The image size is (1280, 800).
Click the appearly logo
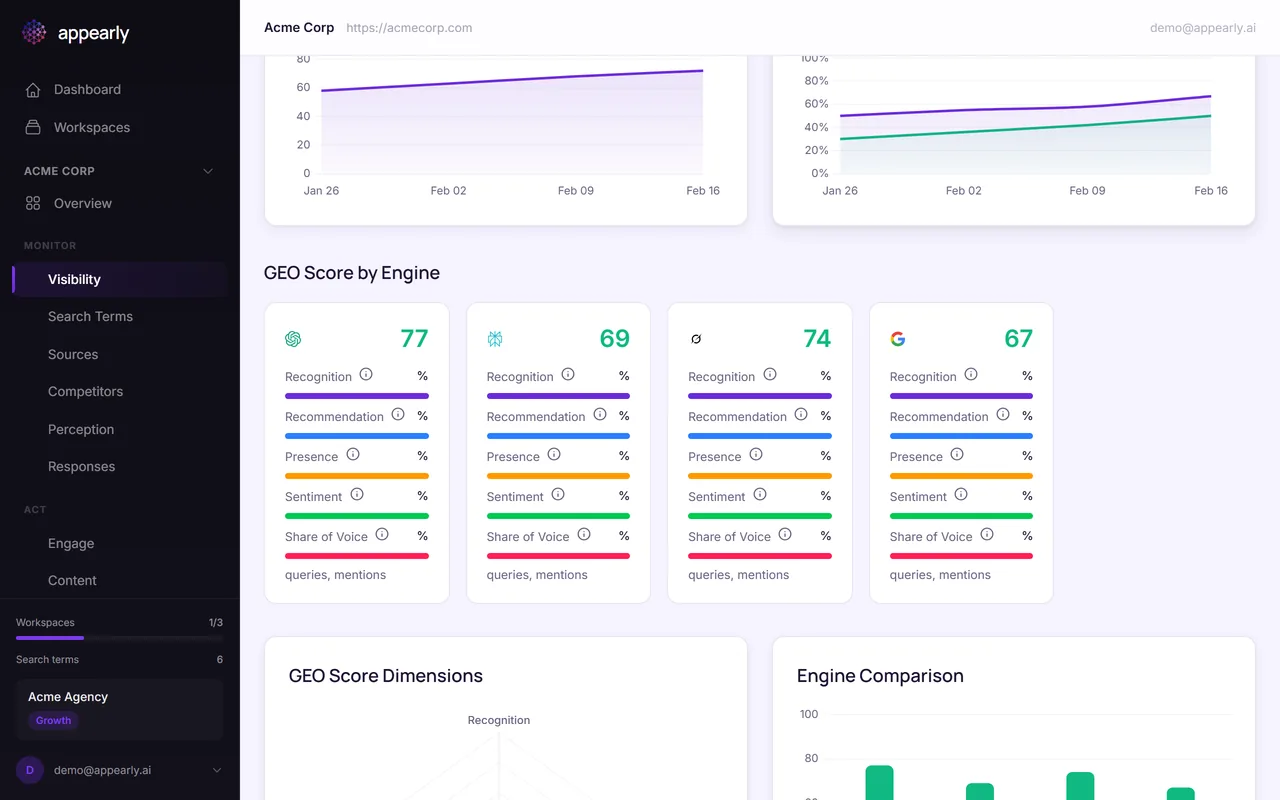coord(76,33)
